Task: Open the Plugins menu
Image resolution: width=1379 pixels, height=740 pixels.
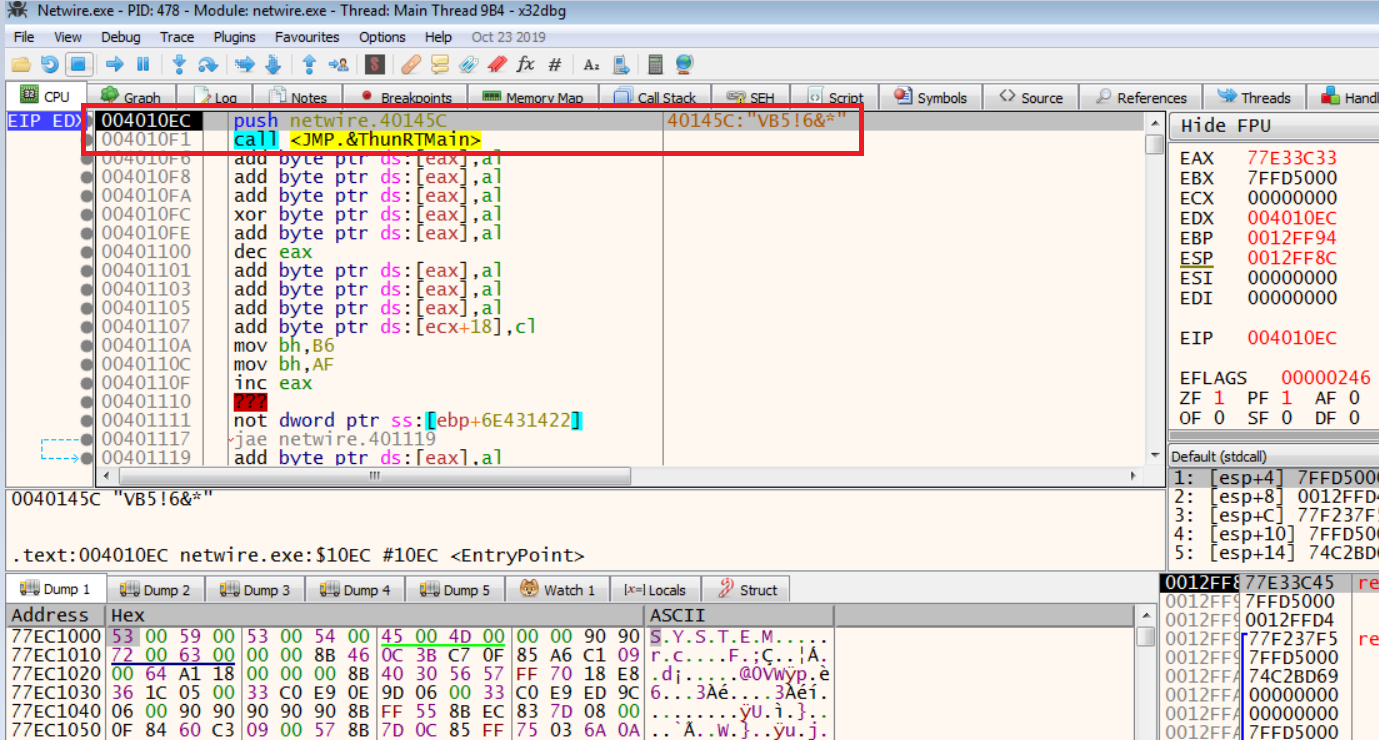Action: 234,37
